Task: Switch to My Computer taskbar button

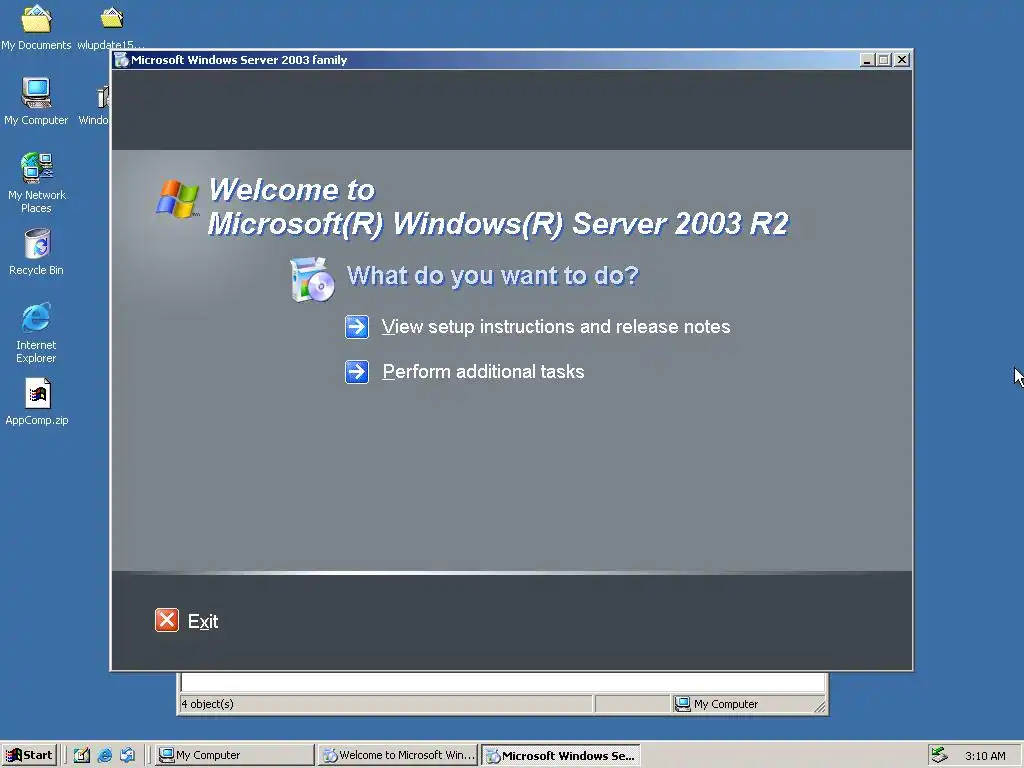Action: point(235,755)
